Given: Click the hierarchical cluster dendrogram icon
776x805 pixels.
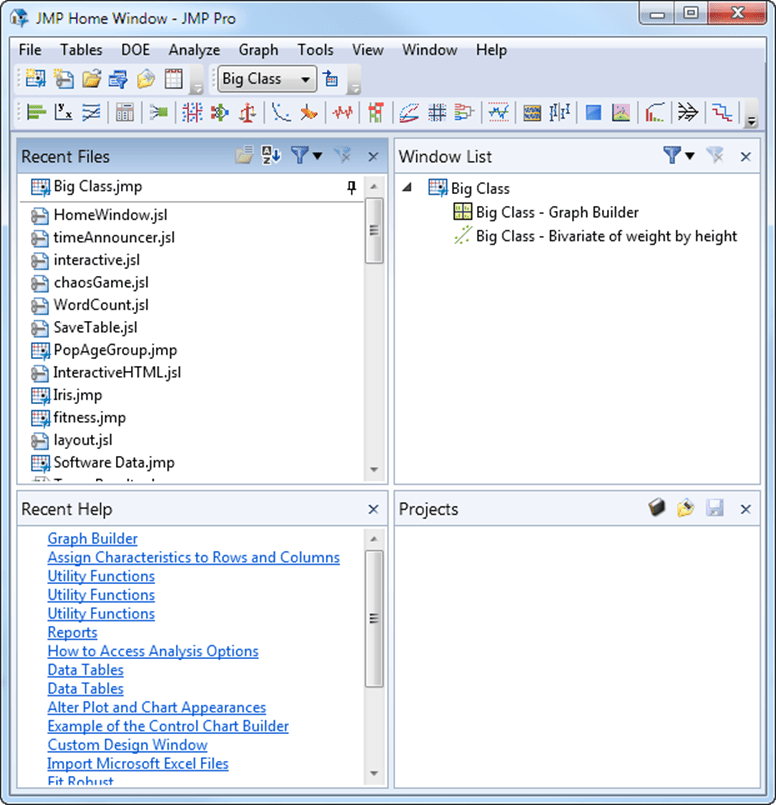Looking at the screenshot, I should [464, 112].
